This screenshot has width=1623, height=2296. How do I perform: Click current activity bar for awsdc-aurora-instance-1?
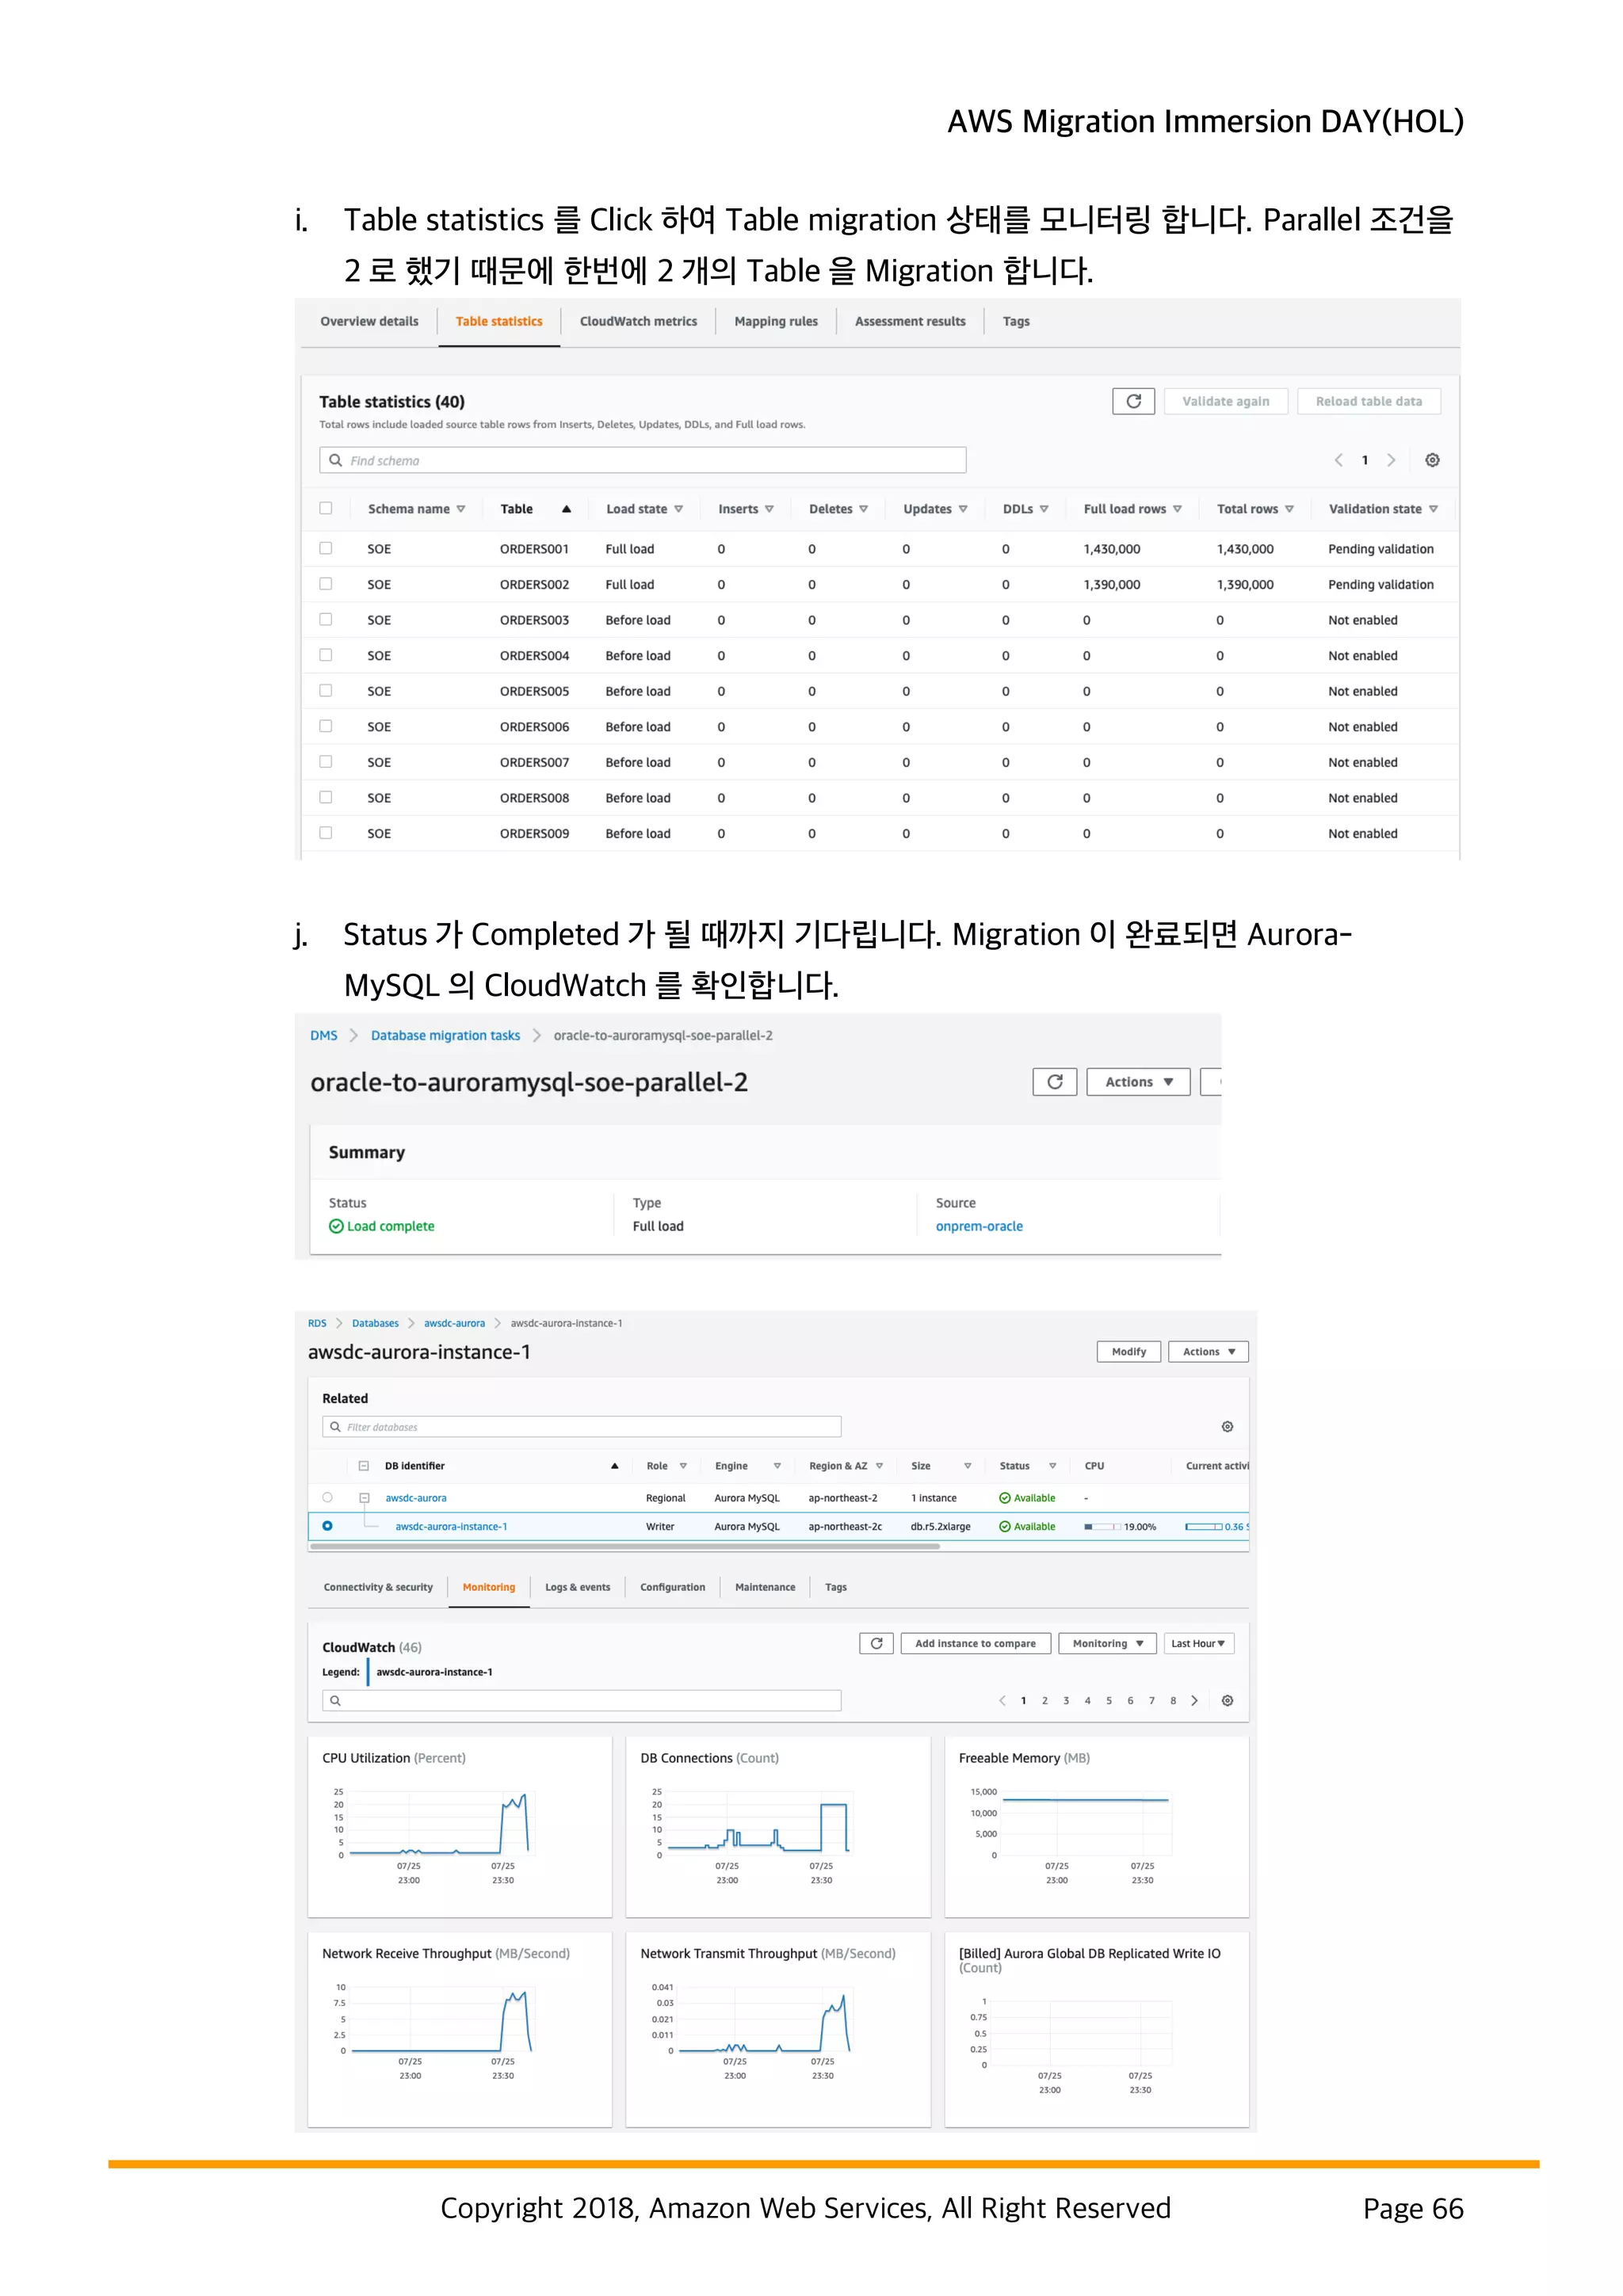(x=1203, y=1527)
